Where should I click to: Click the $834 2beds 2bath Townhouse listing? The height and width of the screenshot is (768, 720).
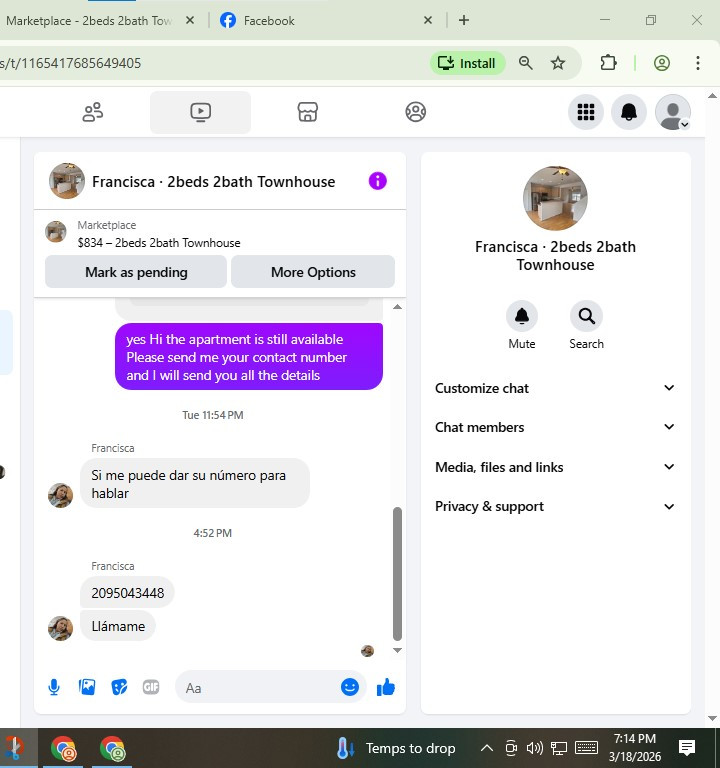tap(159, 242)
